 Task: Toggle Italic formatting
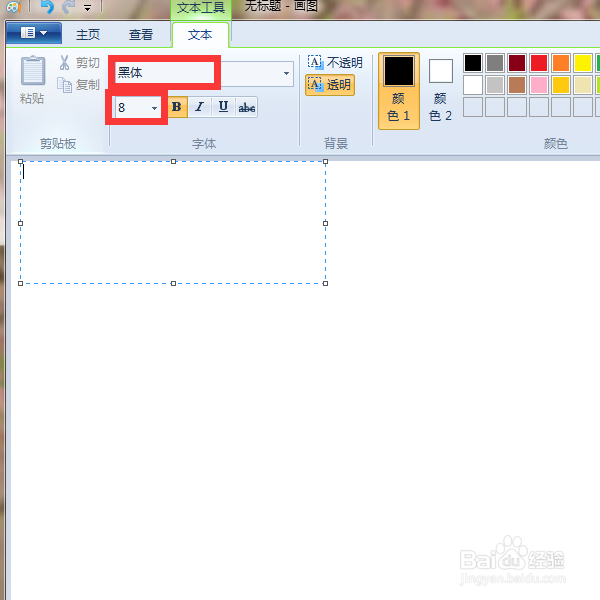pyautogui.click(x=199, y=107)
